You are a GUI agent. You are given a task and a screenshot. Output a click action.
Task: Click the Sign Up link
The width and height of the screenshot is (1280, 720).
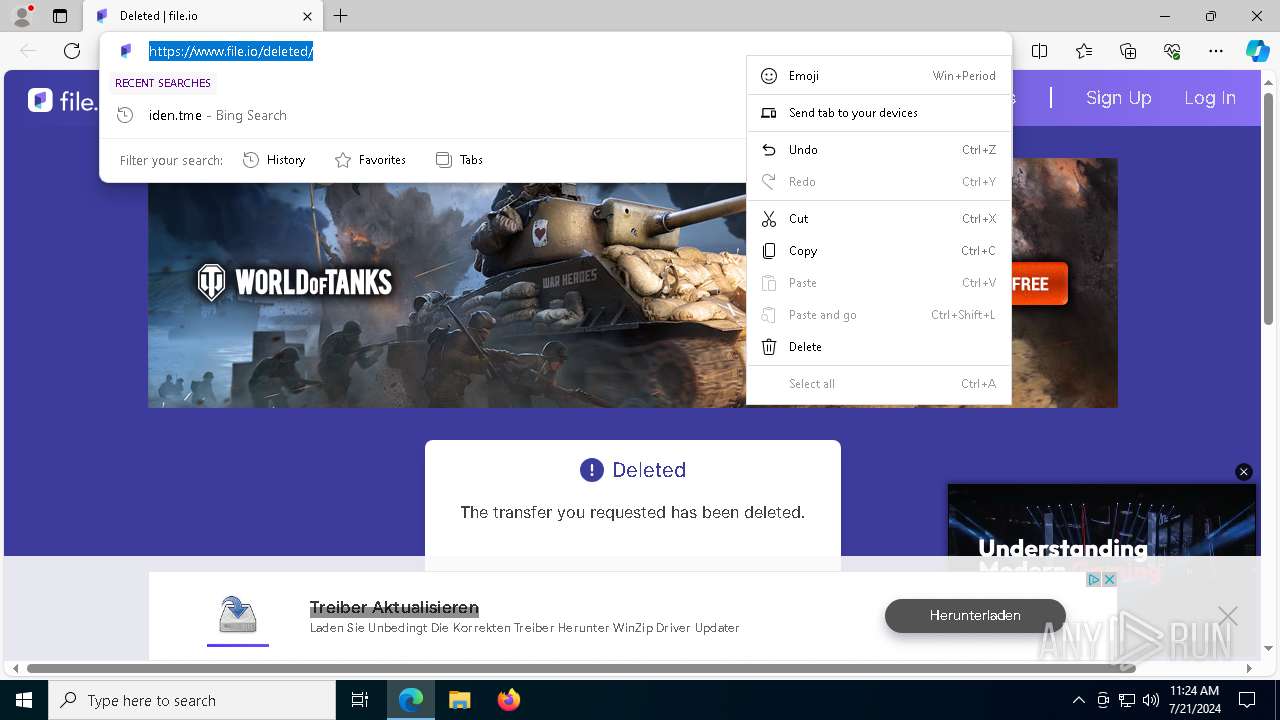(1119, 98)
